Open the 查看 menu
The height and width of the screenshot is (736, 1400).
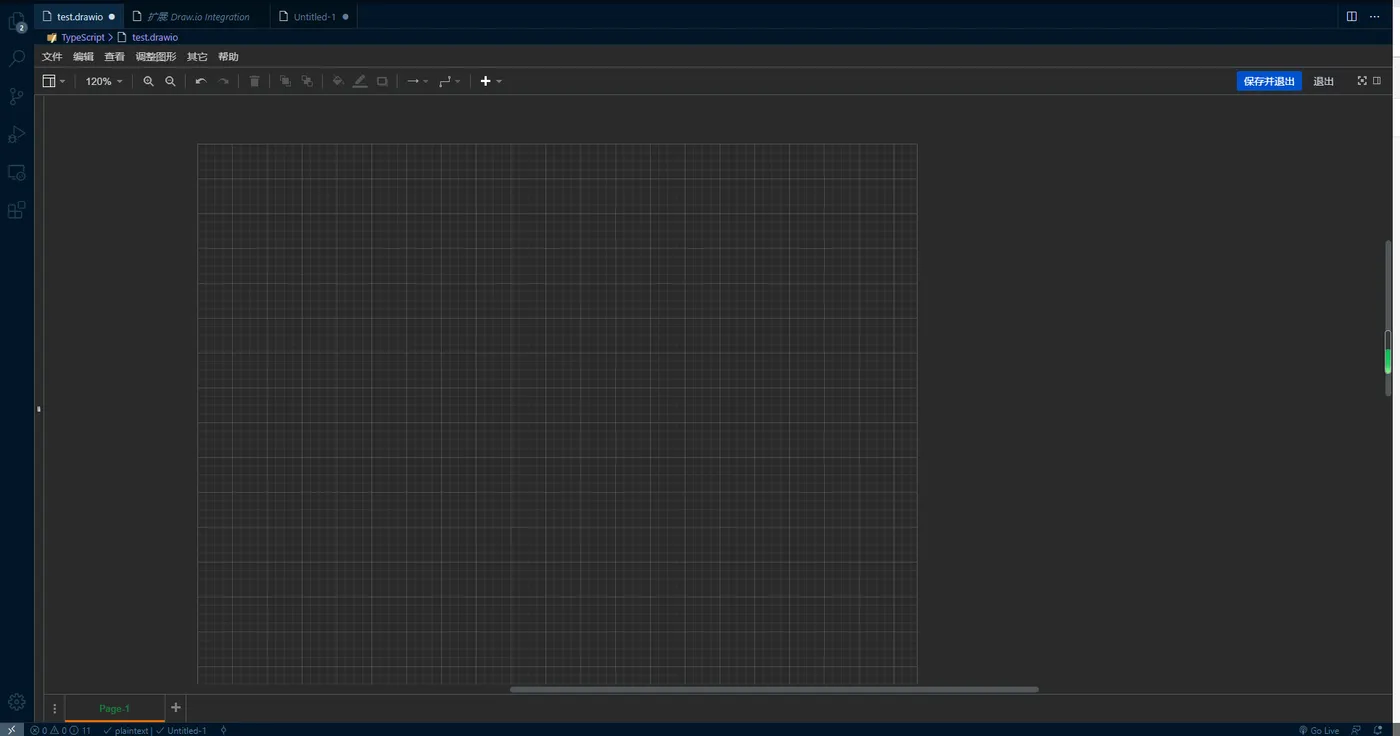115,57
